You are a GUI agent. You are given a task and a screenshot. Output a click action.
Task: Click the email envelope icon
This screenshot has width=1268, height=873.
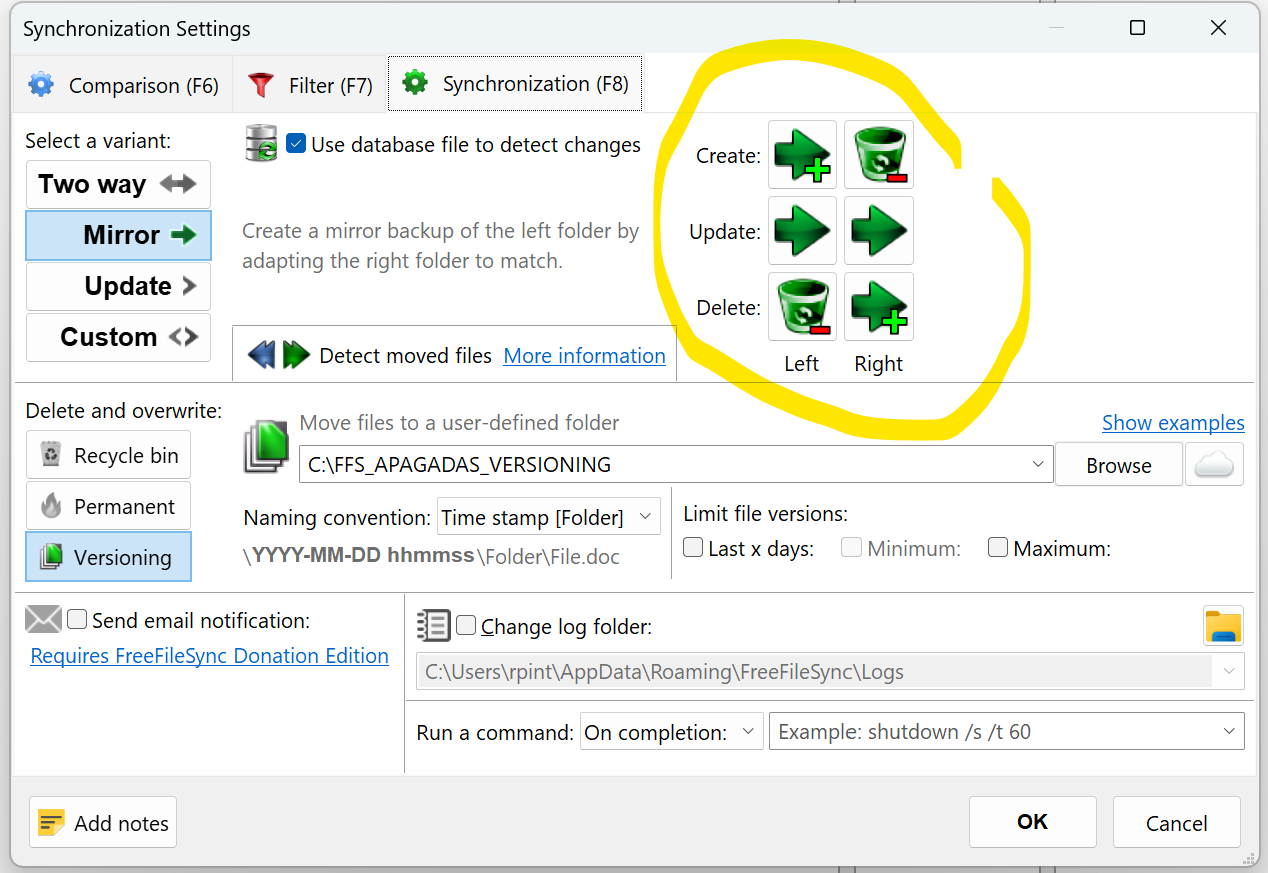click(x=43, y=620)
